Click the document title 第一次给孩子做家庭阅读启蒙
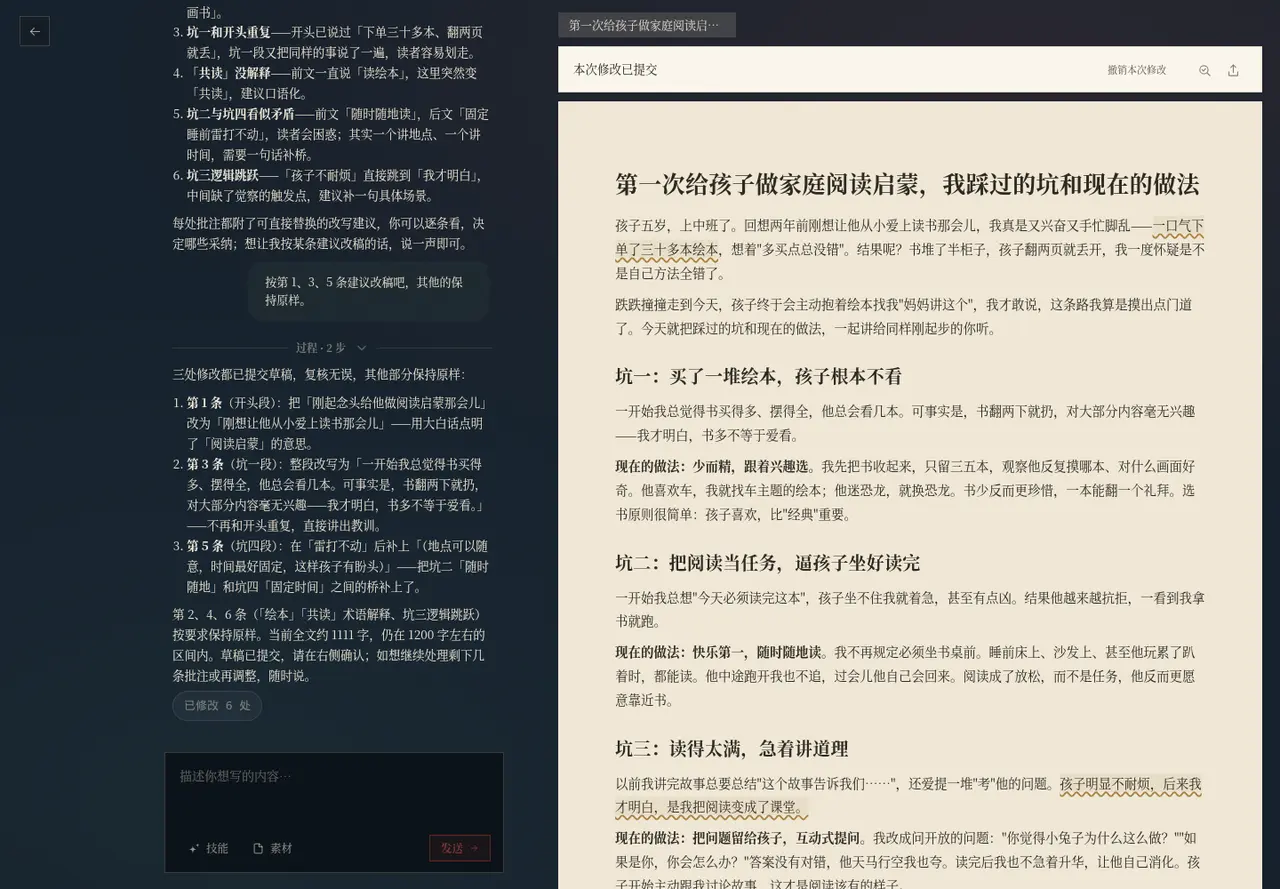 [x=907, y=185]
